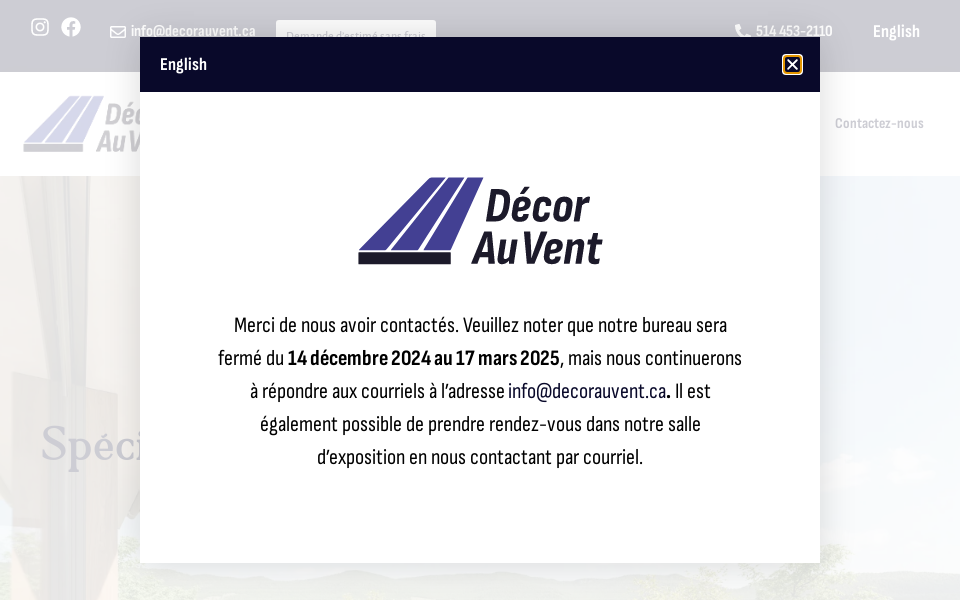Click info@decorauvent.ca in the top bar
960x600 pixels.
click(x=192, y=31)
